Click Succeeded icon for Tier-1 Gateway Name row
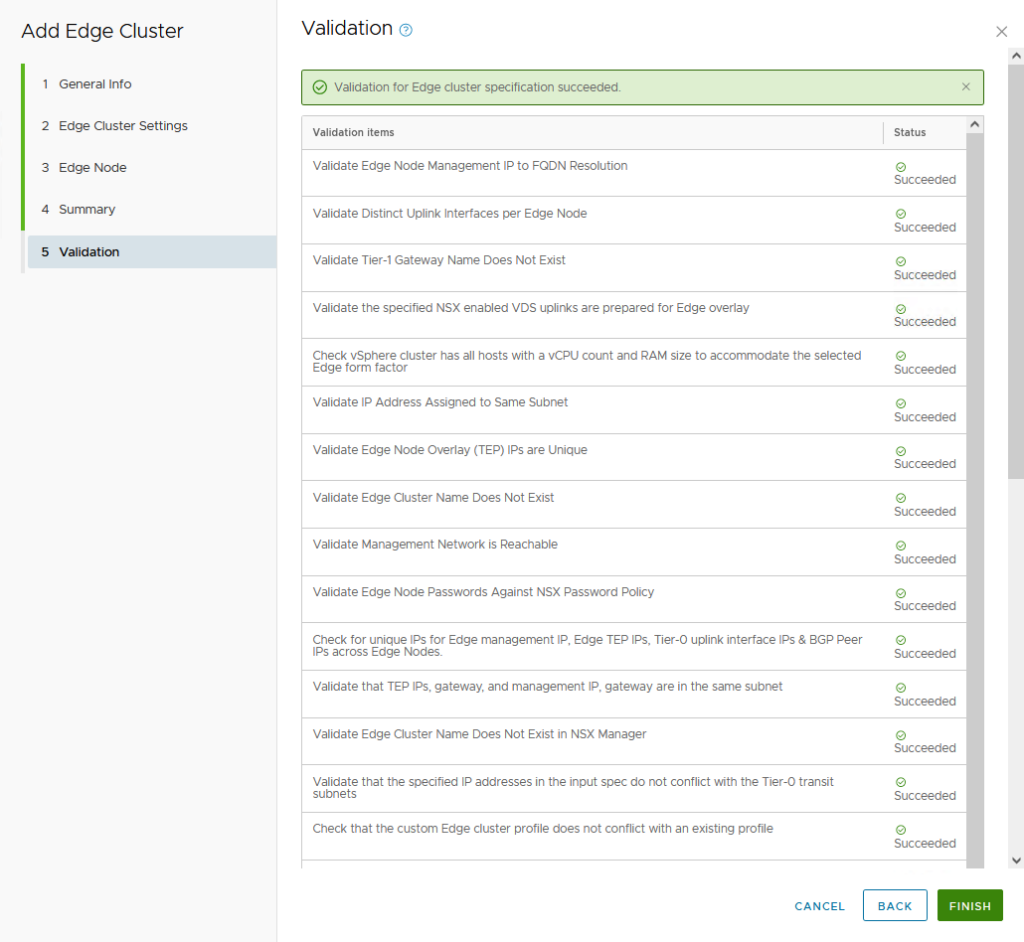Image resolution: width=1024 pixels, height=942 pixels. pos(900,261)
